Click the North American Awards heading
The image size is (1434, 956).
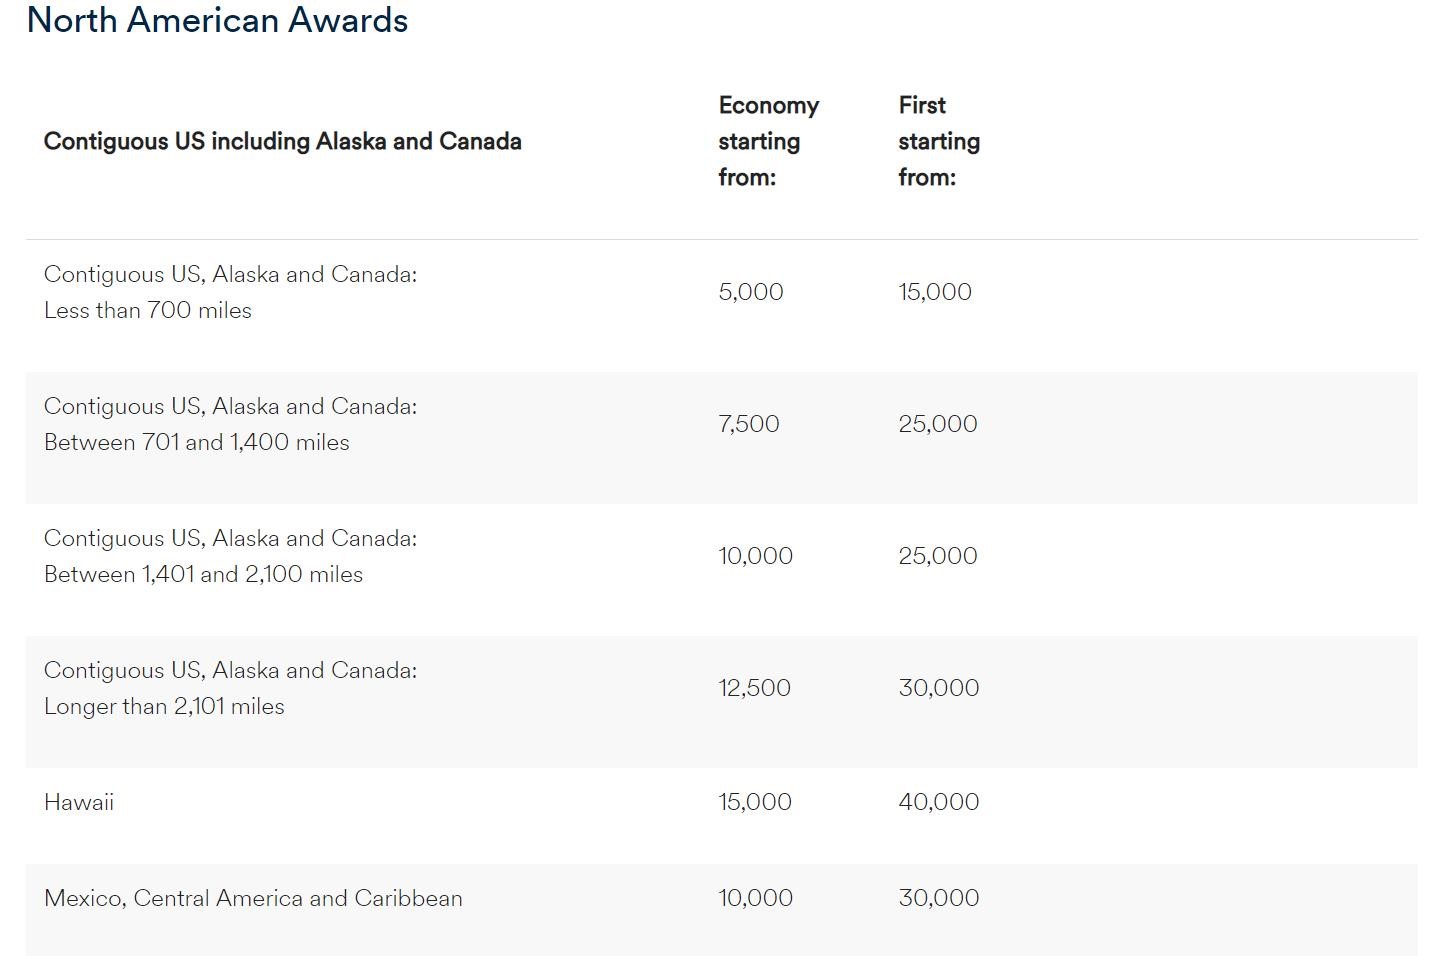pyautogui.click(x=217, y=20)
